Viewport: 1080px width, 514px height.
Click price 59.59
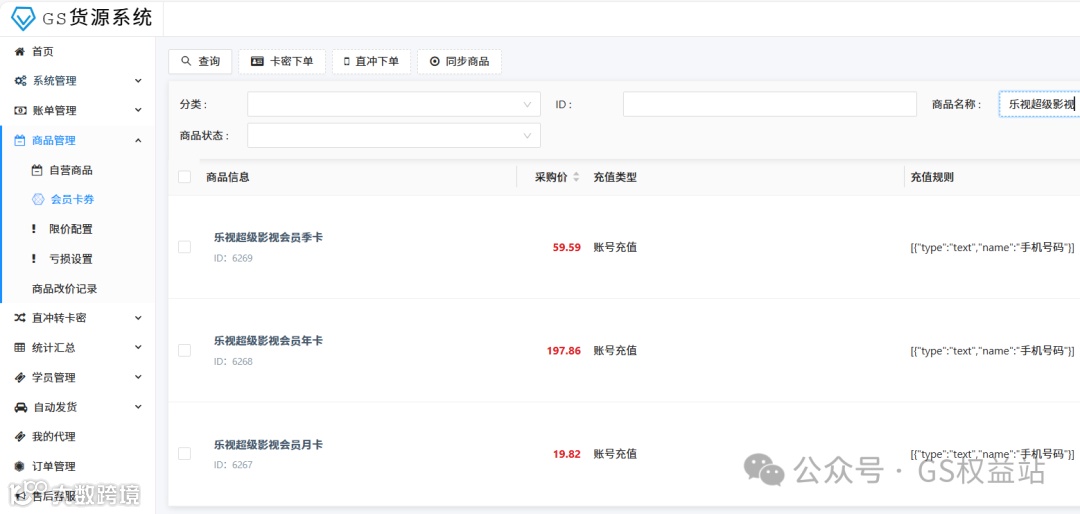(566, 247)
